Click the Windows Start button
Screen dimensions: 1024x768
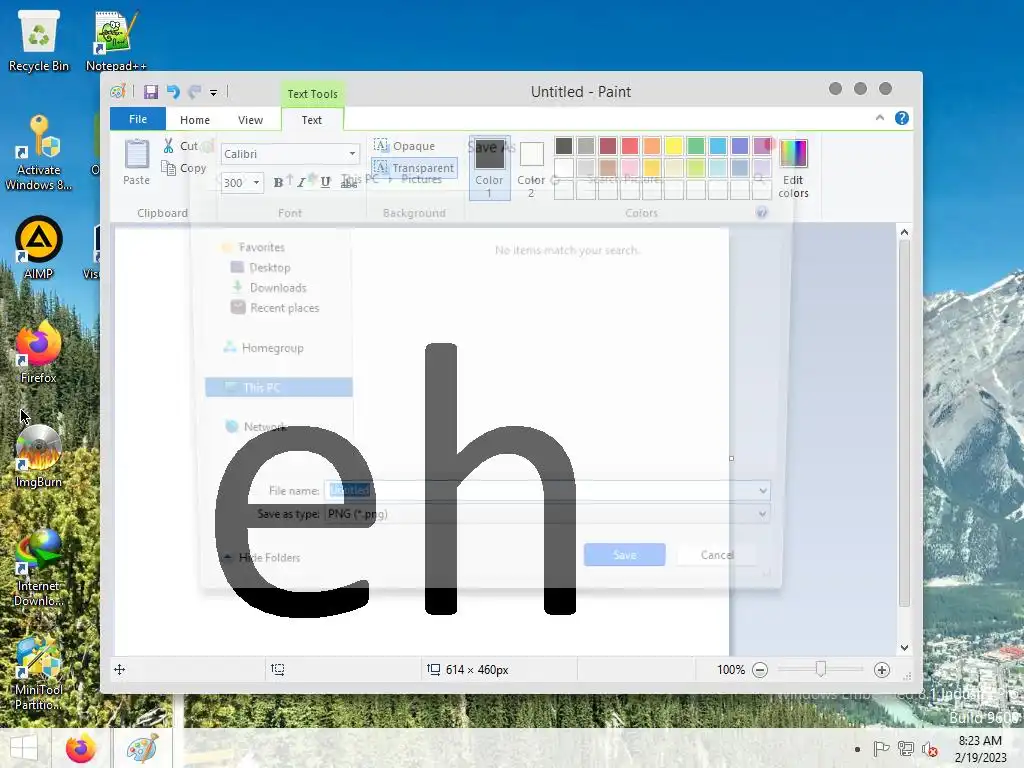point(24,748)
